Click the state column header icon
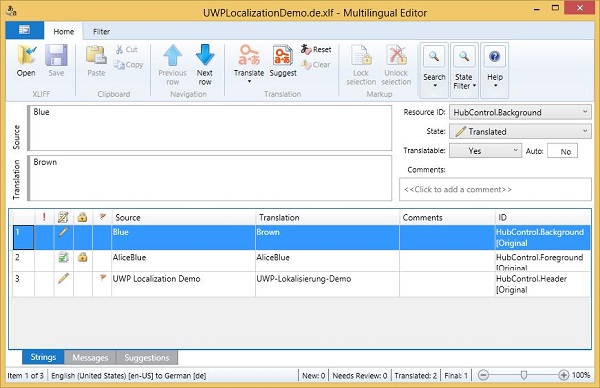Screen dimensions: 600x388 click(x=63, y=217)
